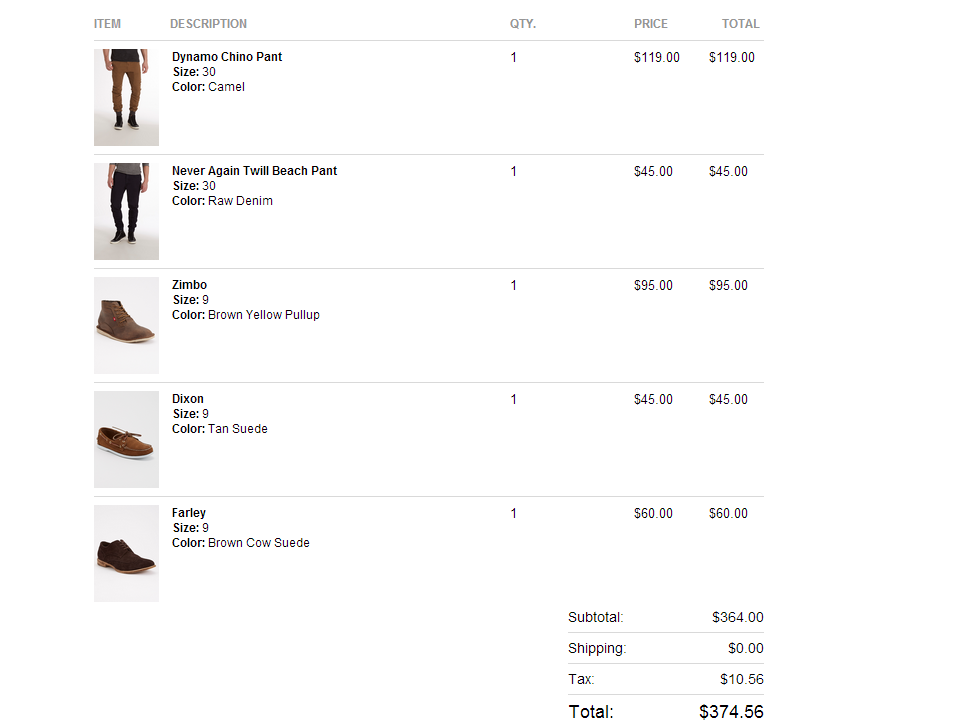Open the Zimbo boot product thumbnail
Image resolution: width=977 pixels, height=726 pixels.
(x=126, y=326)
